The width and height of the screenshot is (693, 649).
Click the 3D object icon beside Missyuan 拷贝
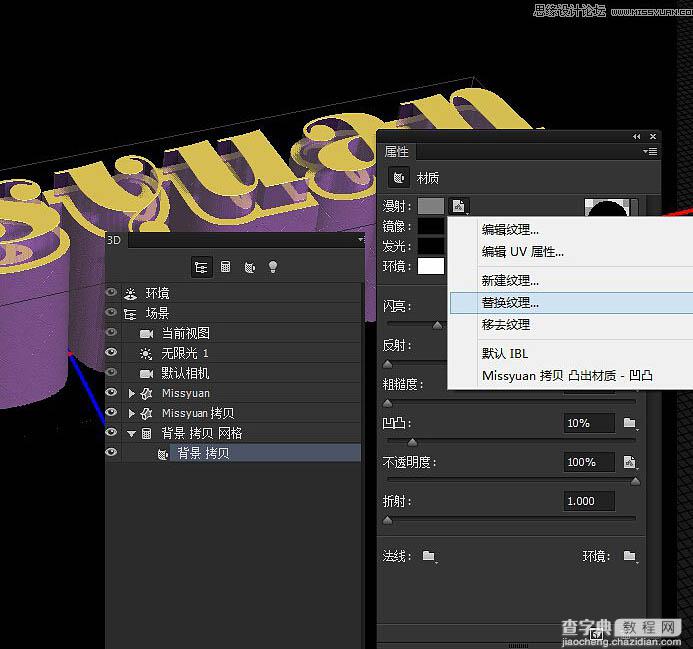tap(146, 413)
